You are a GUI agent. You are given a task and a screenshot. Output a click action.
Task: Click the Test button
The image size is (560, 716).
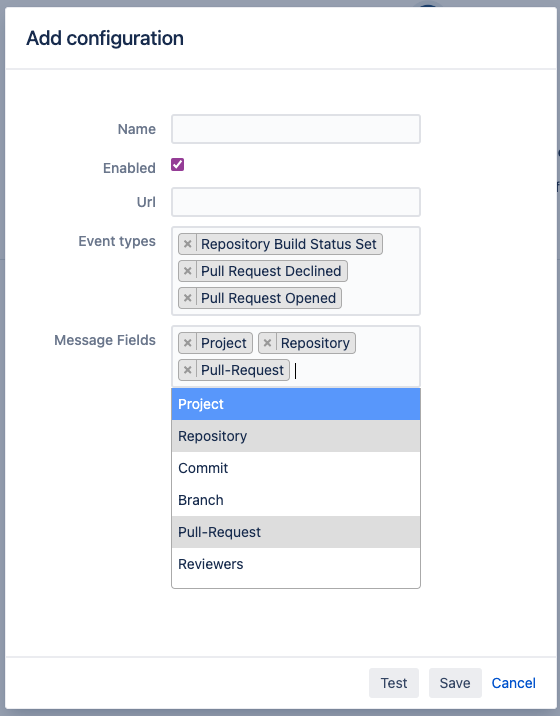coord(394,683)
